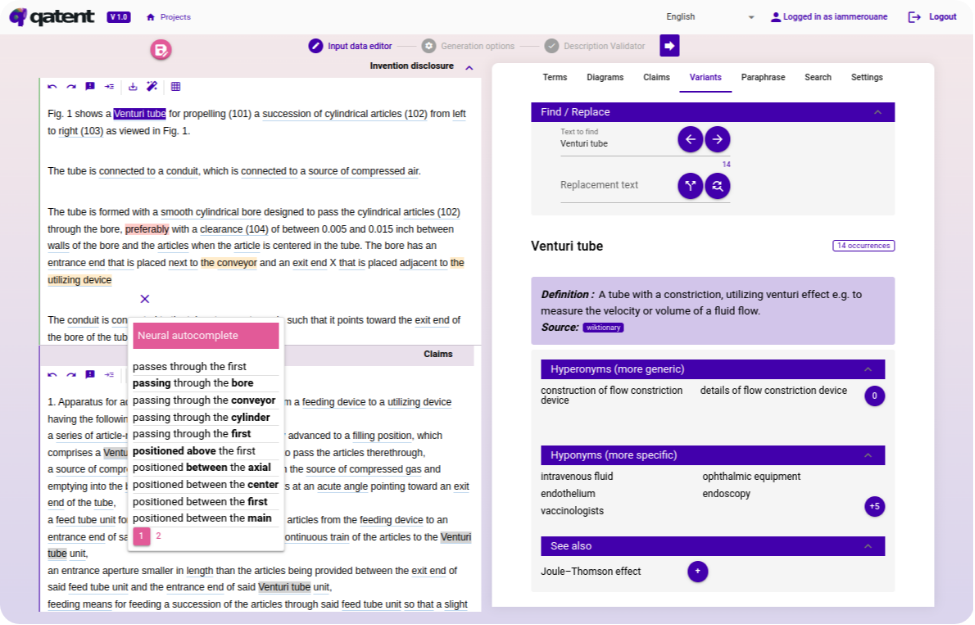Viewport: 975px width, 625px height.
Task: Insert a table using the grid icon
Action: point(175,87)
